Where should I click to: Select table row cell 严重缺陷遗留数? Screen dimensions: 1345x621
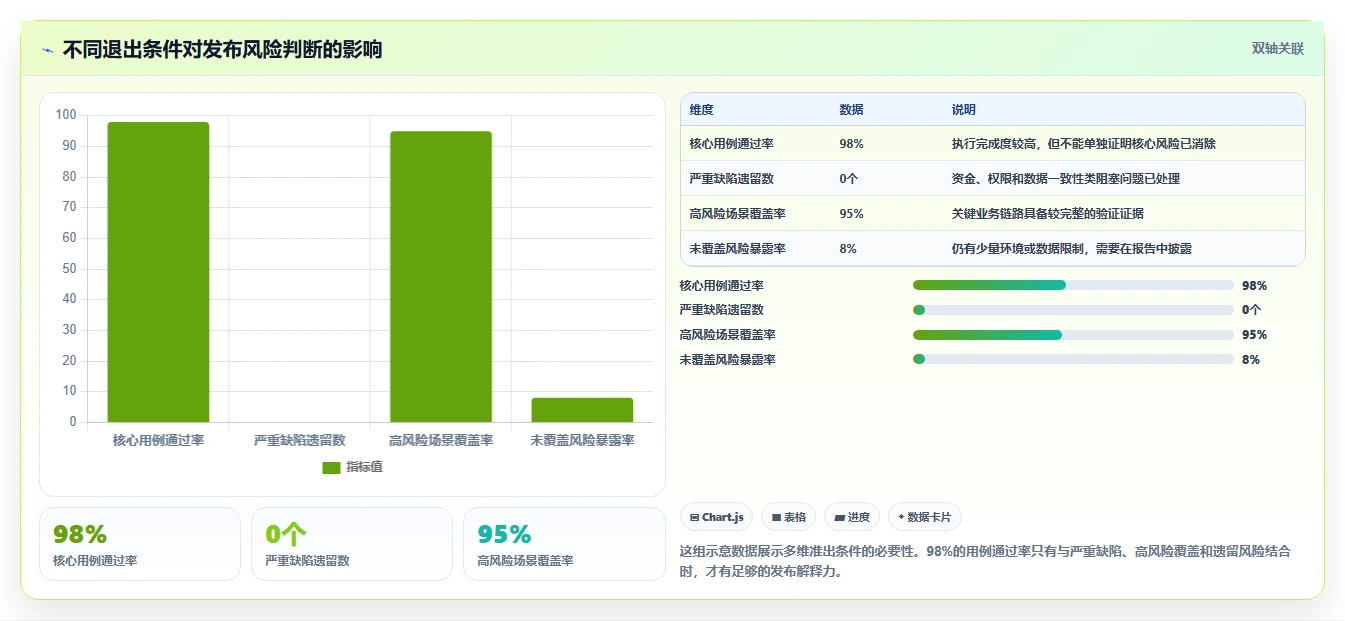pyautogui.click(x=731, y=179)
